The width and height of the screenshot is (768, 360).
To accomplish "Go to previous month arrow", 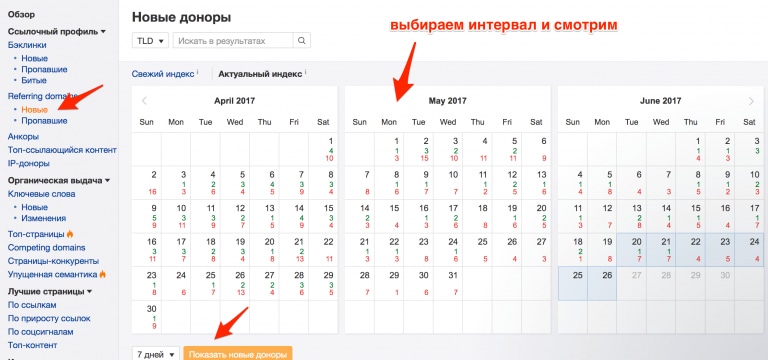I will point(144,101).
